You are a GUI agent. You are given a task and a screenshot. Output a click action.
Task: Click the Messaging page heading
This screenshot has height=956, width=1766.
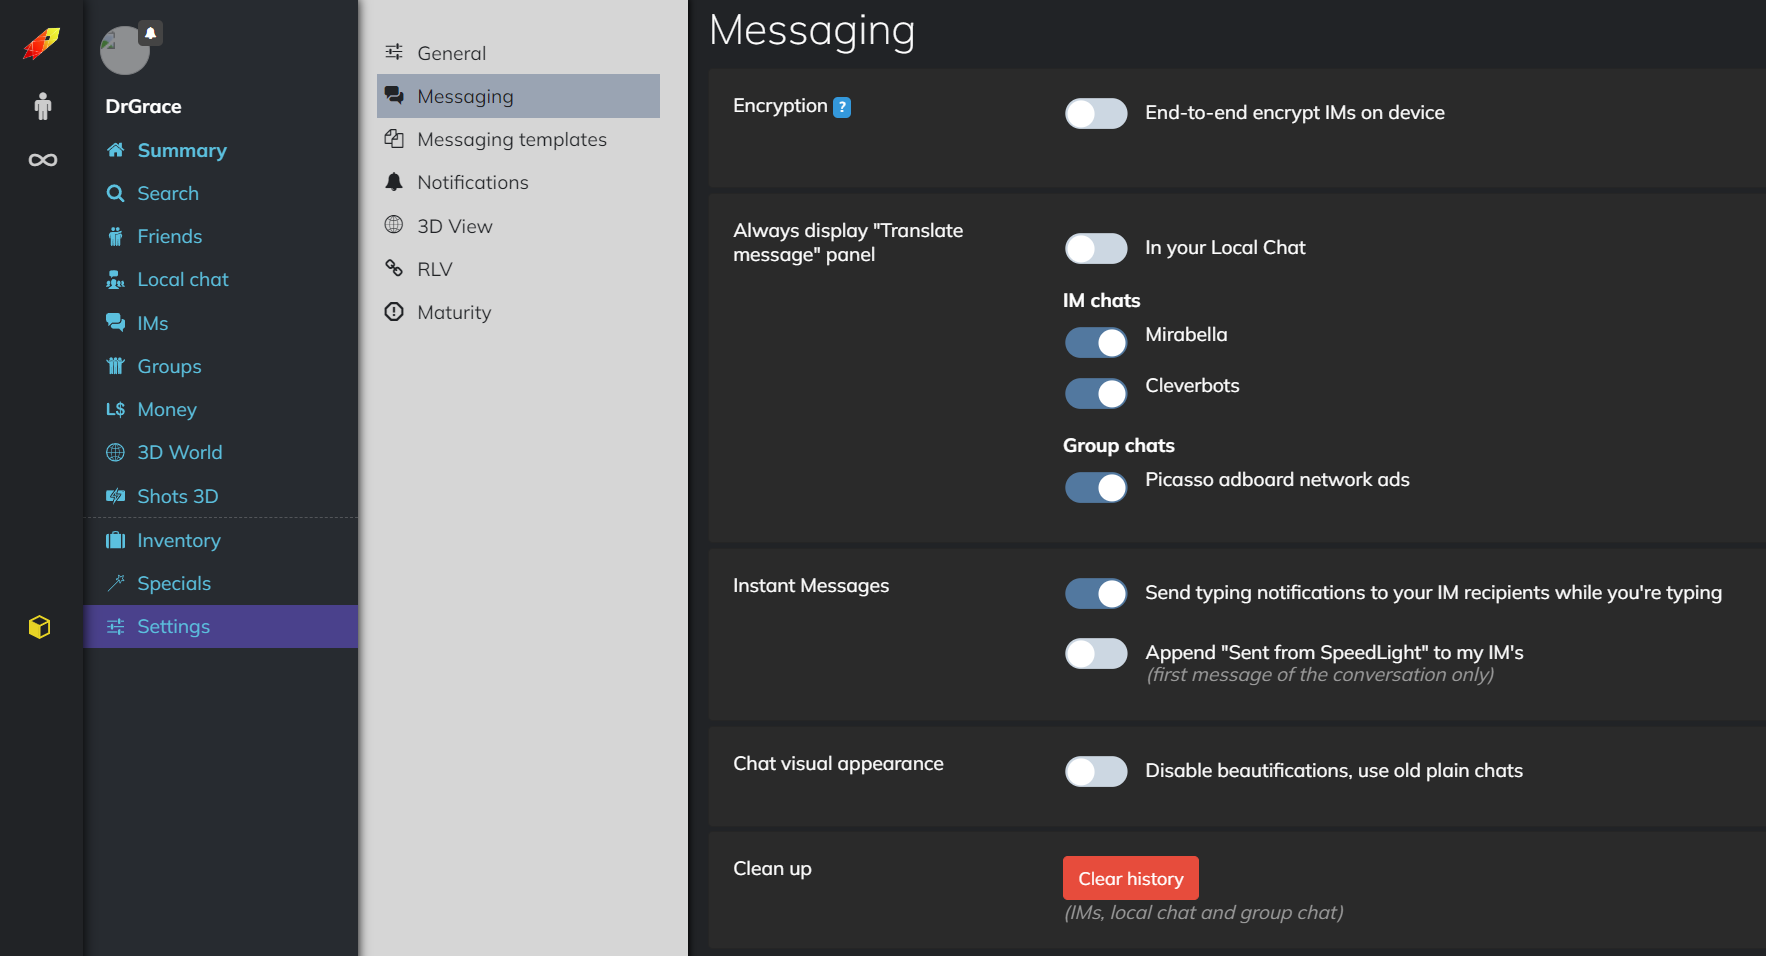pyautogui.click(x=812, y=30)
